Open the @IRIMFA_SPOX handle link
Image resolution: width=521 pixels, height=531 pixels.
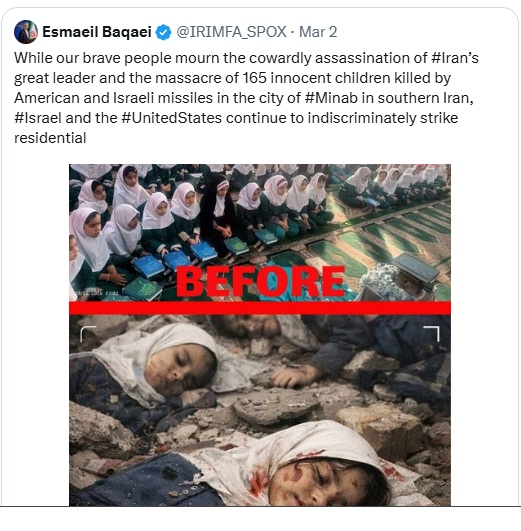coord(232,32)
